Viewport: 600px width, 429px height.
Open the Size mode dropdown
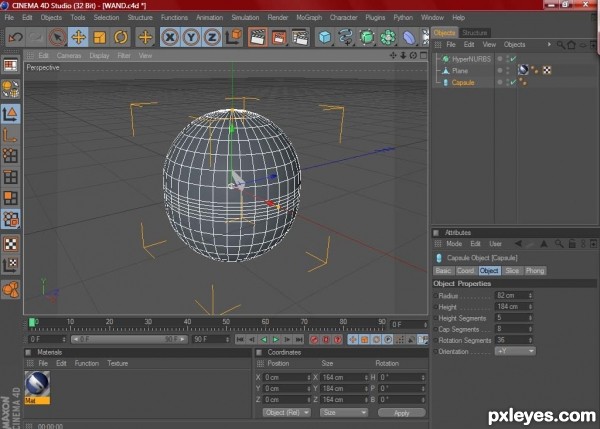pos(344,413)
